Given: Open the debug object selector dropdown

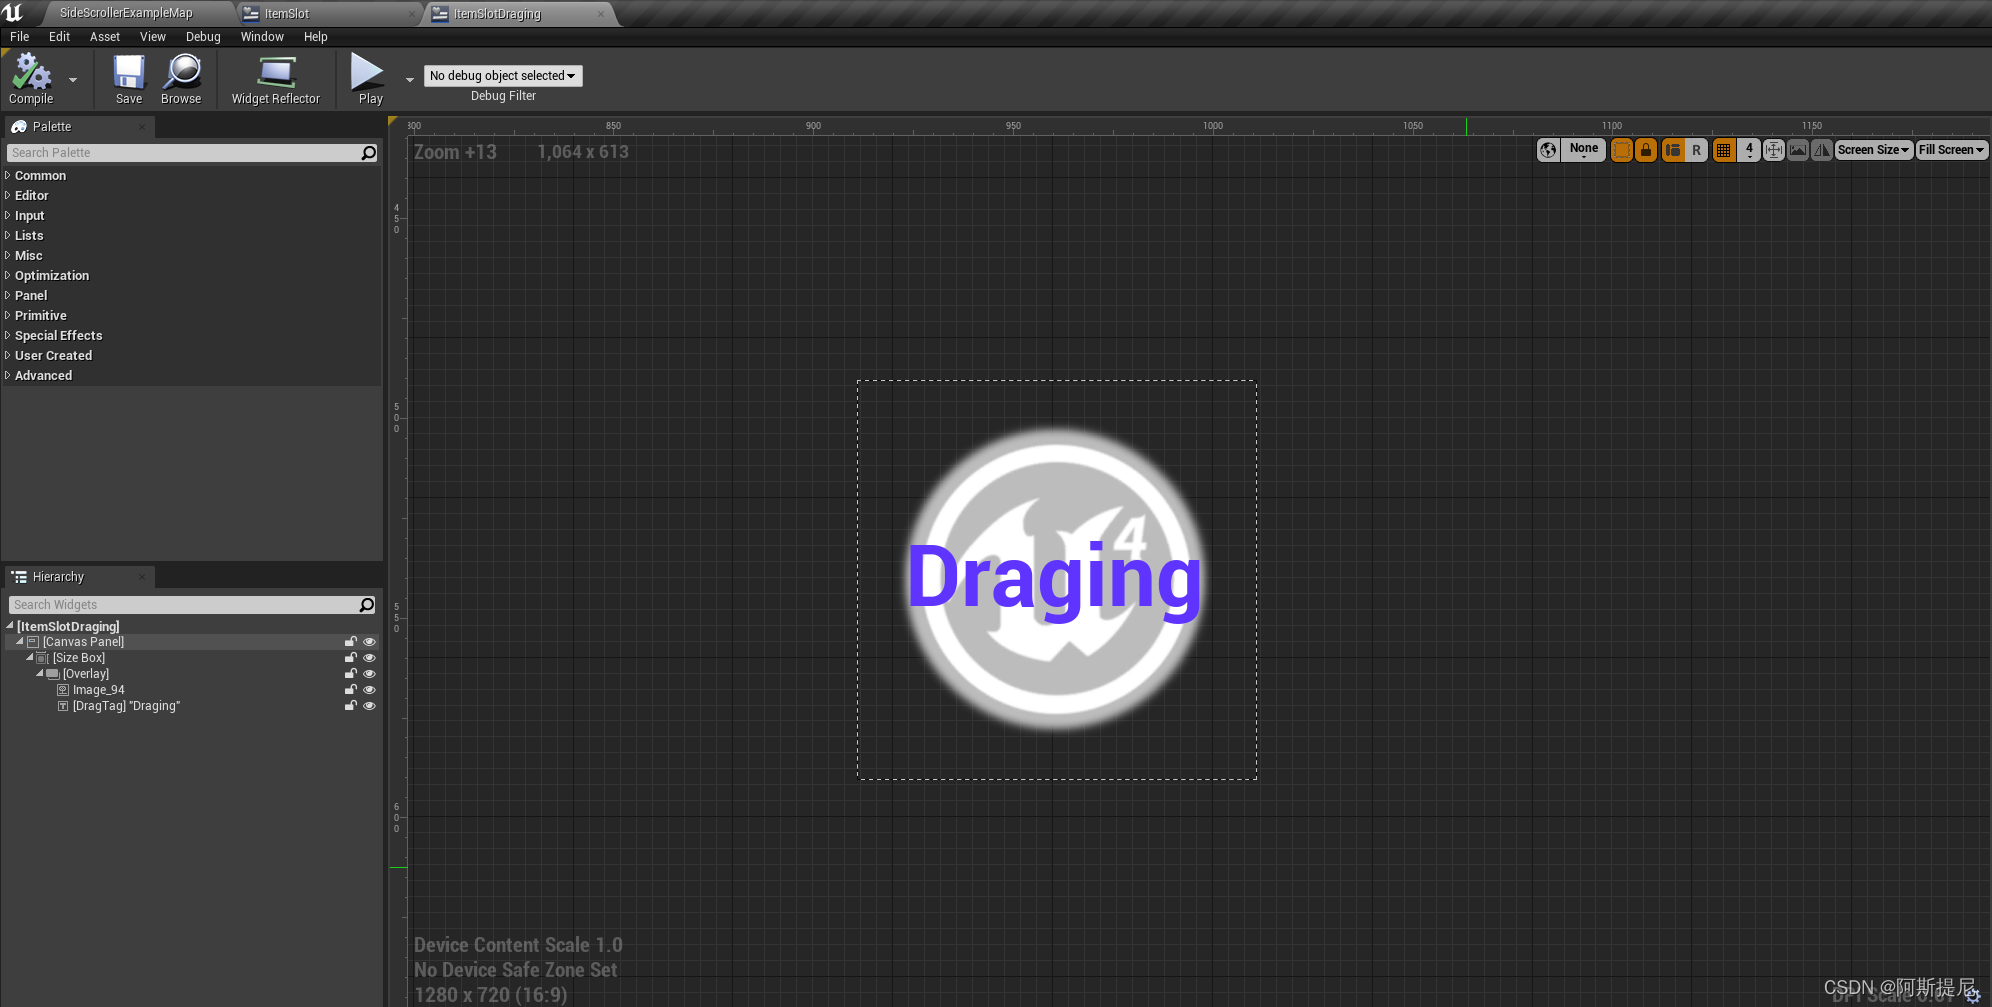Looking at the screenshot, I should click(503, 76).
